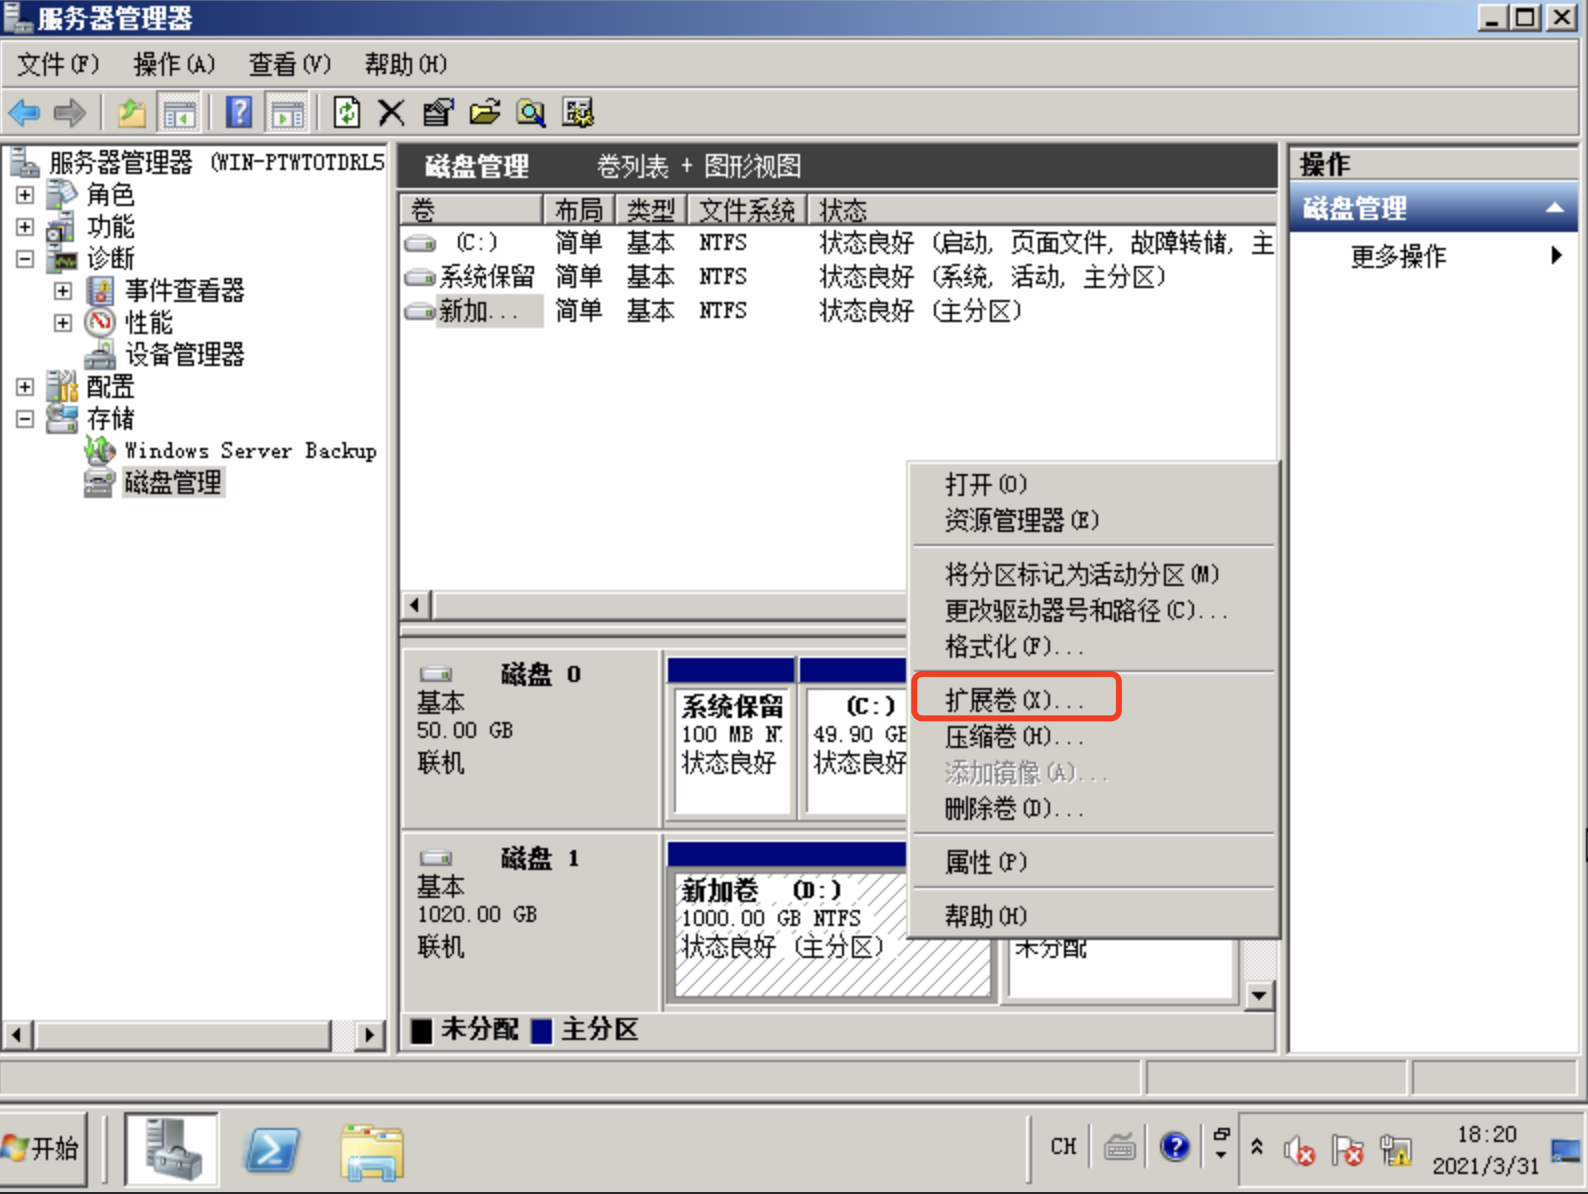Screen dimensions: 1588x1194
Task: Choose 删除卷(D) from context menu
Action: (x=1095, y=808)
